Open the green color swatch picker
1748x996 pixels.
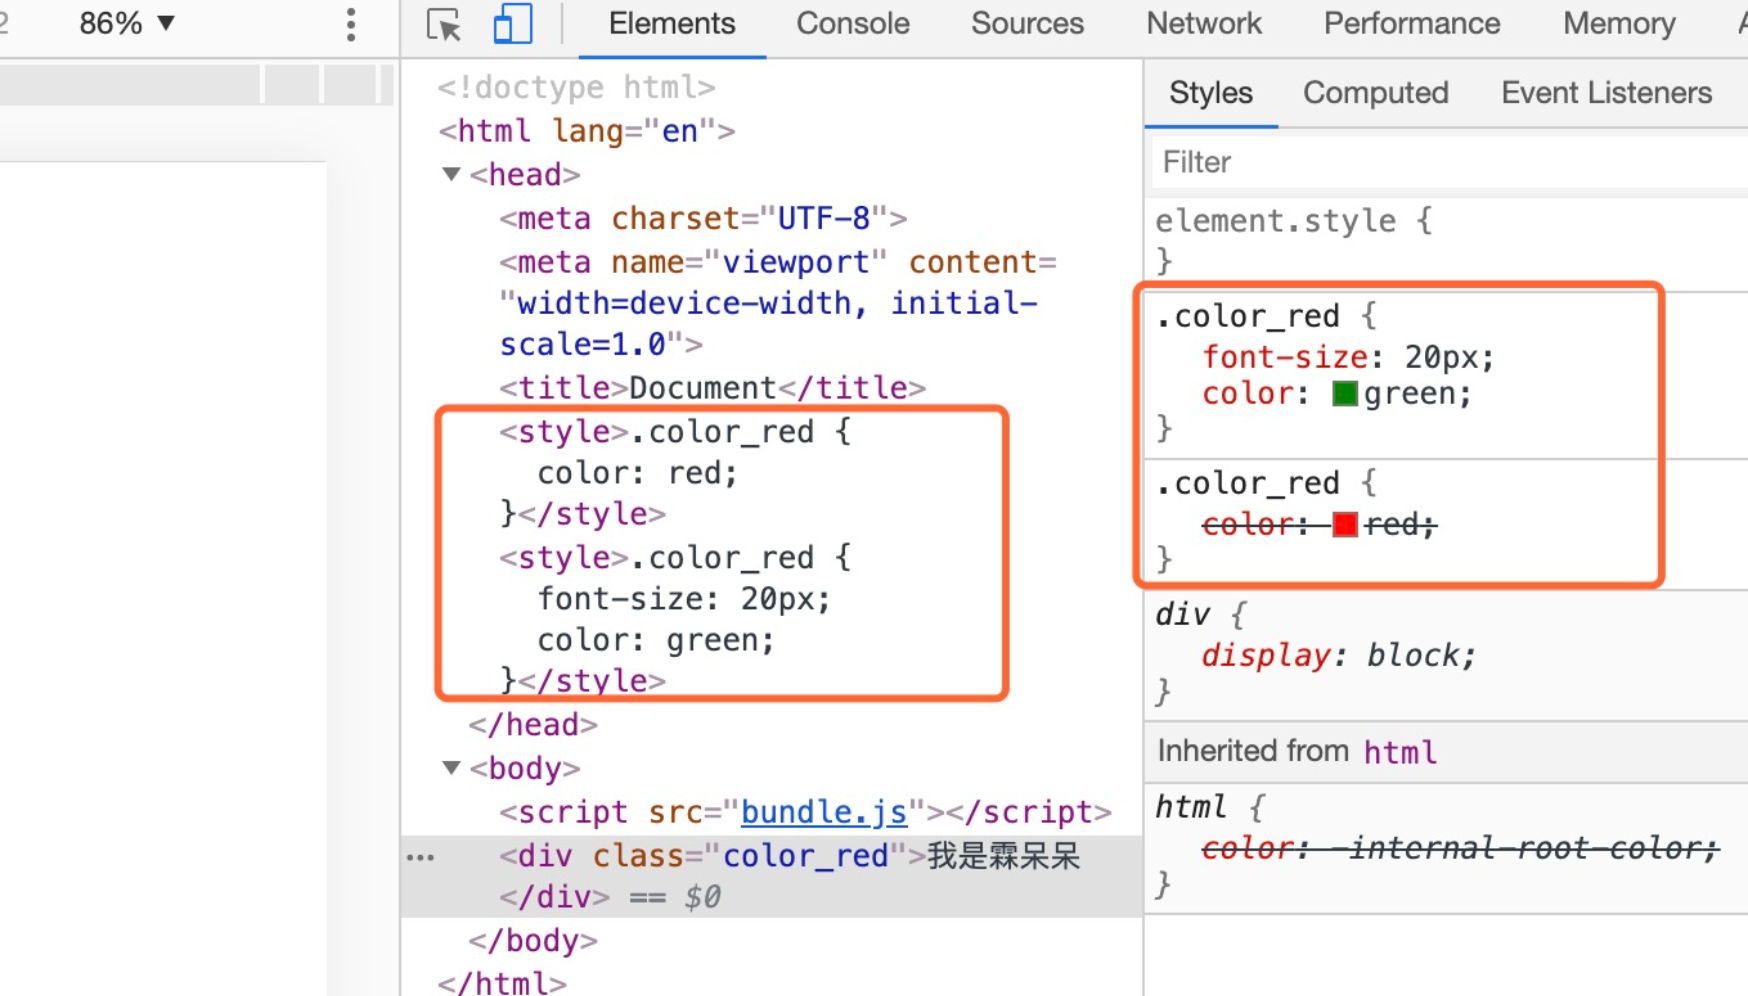[x=1345, y=394]
